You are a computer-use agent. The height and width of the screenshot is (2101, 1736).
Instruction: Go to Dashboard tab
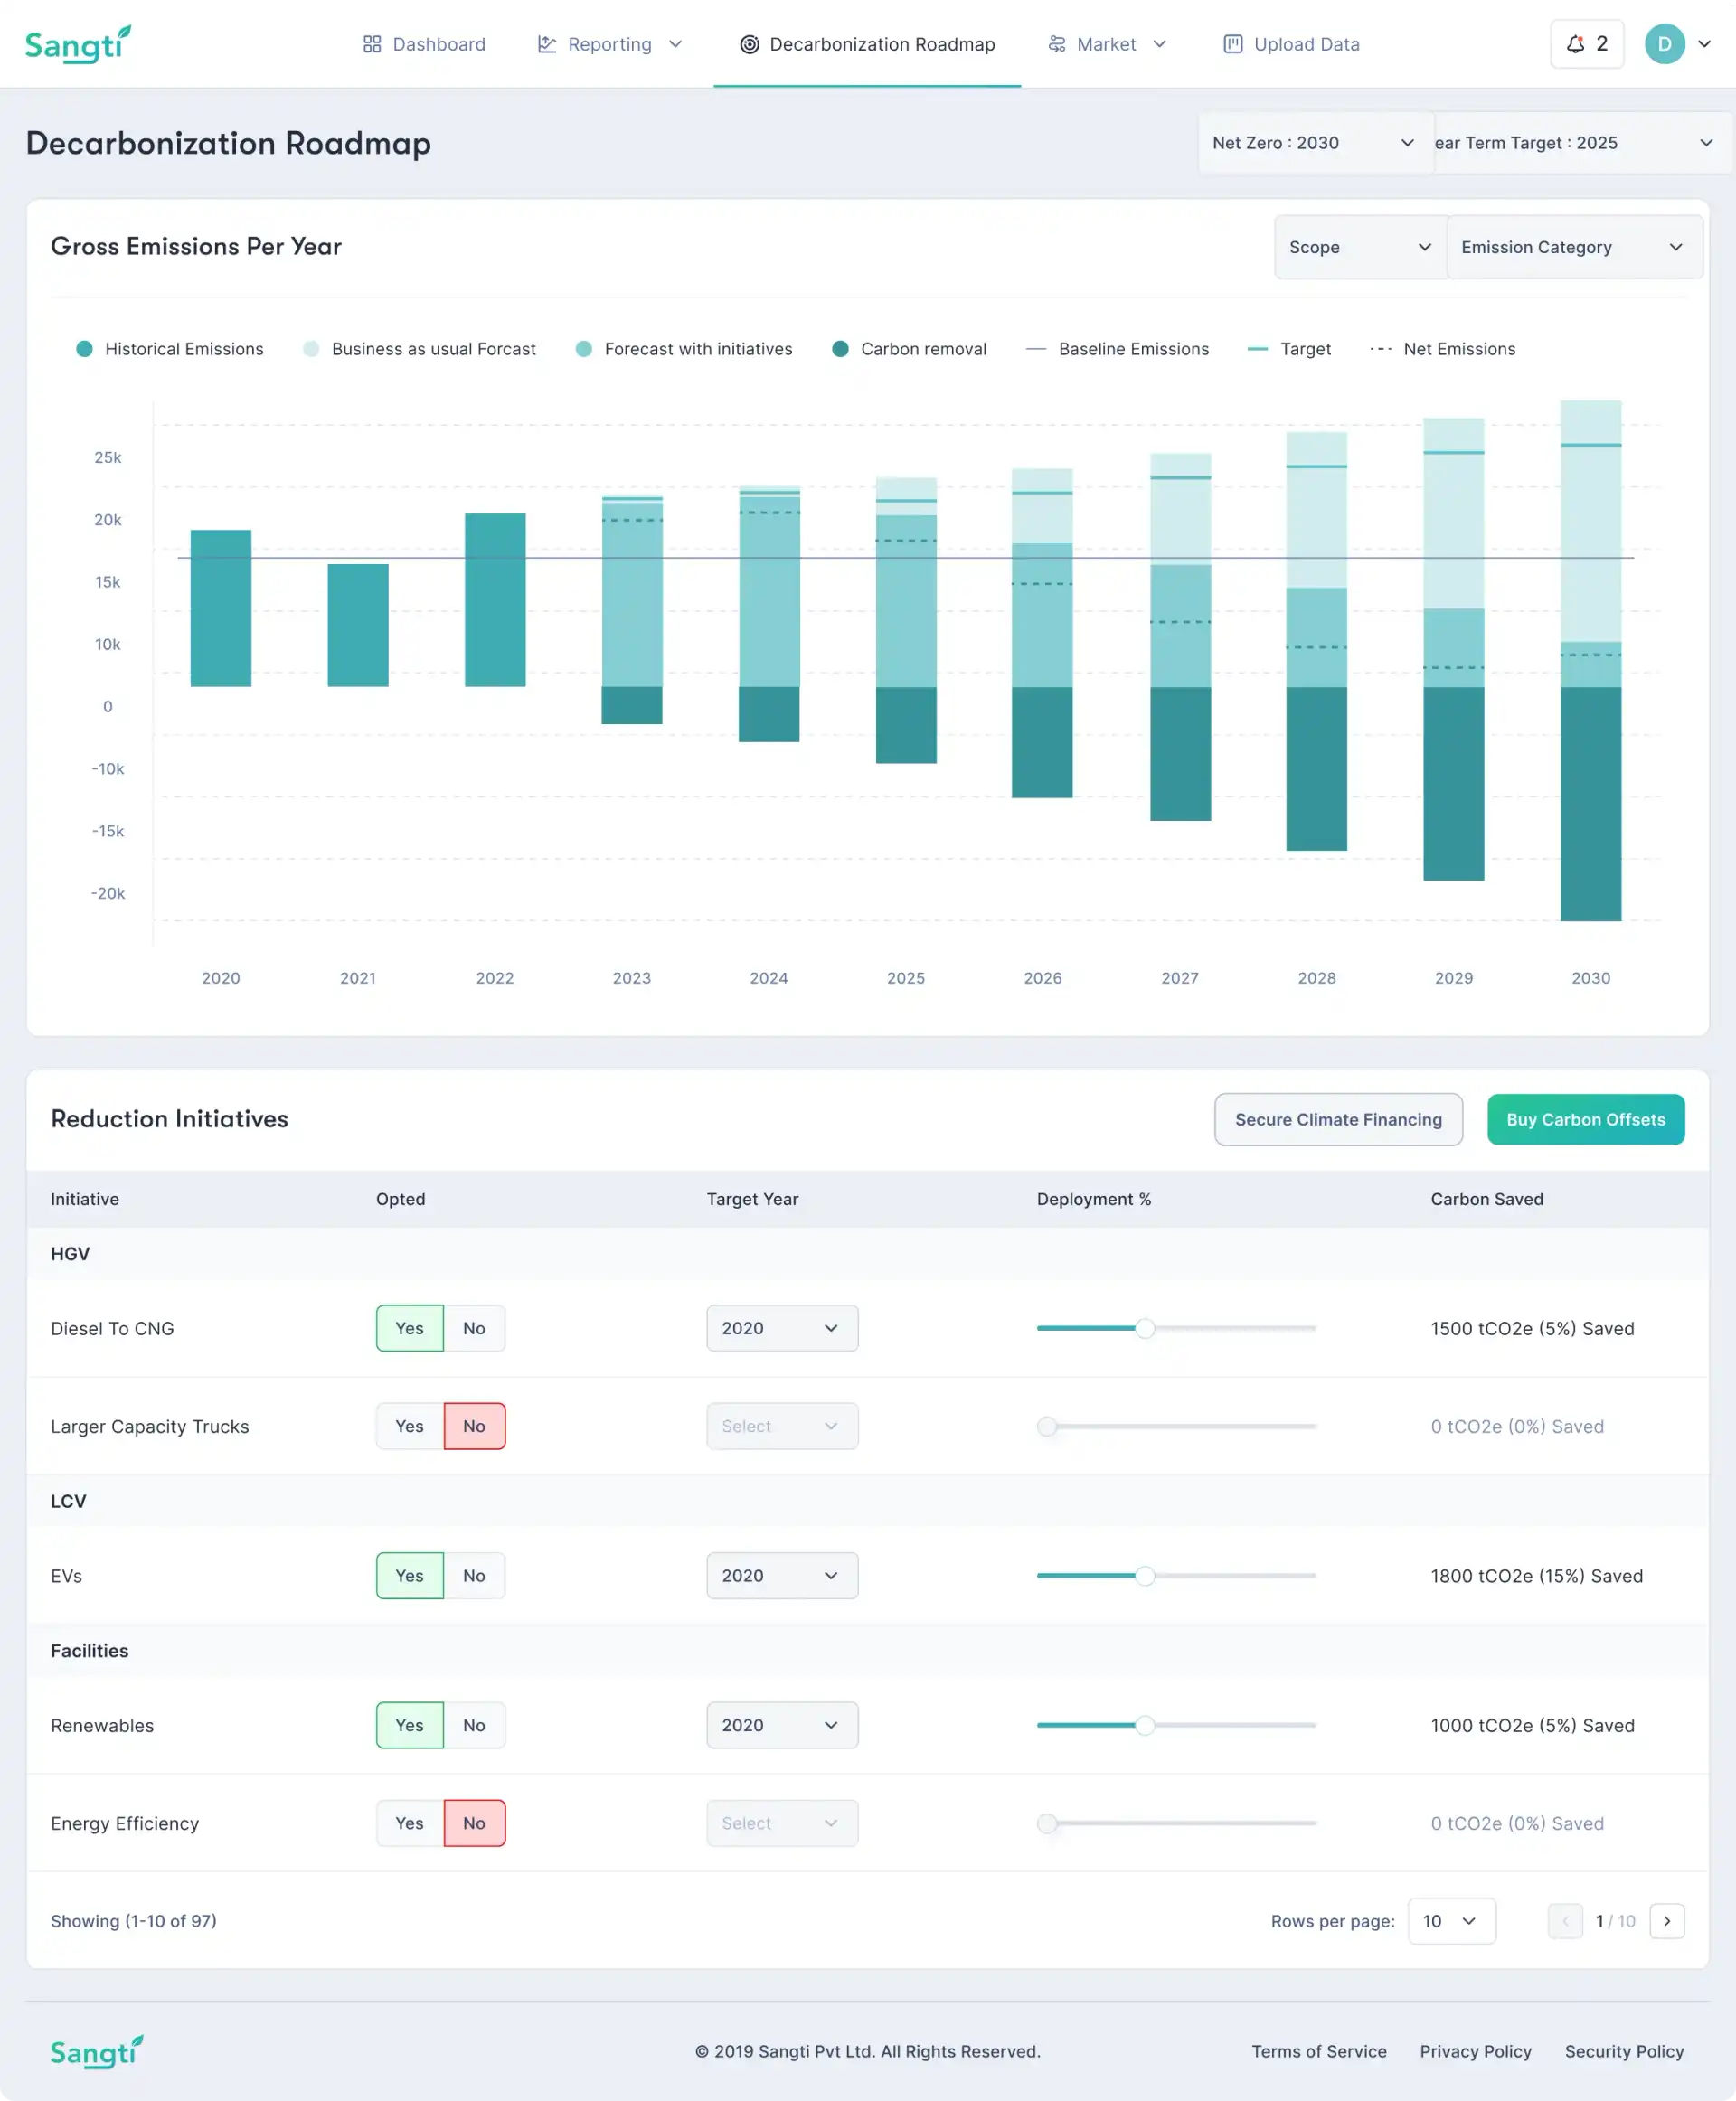tap(424, 44)
